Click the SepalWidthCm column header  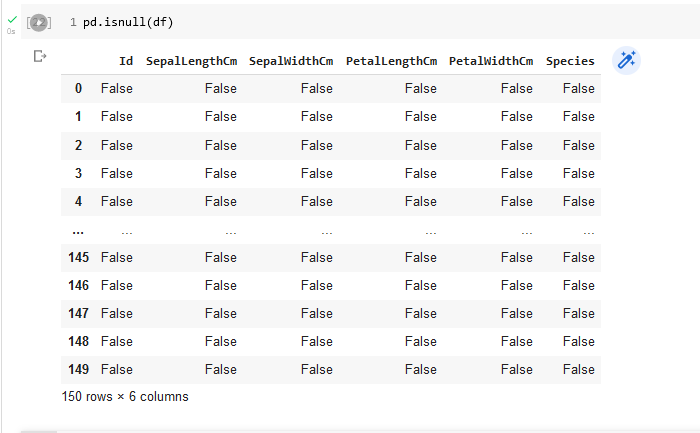[x=291, y=61]
